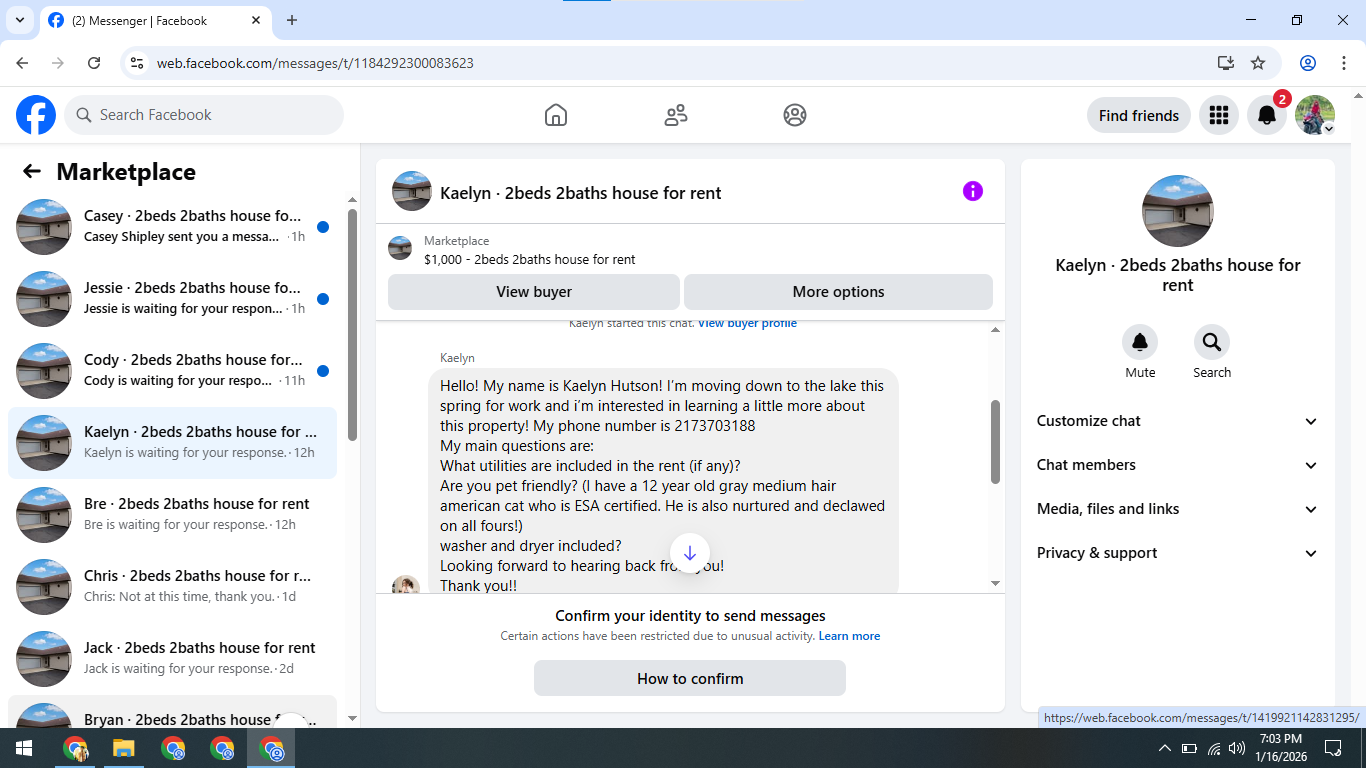This screenshot has height=768, width=1366.
Task: Click the listing thumbnail in chat header
Action: click(412, 191)
